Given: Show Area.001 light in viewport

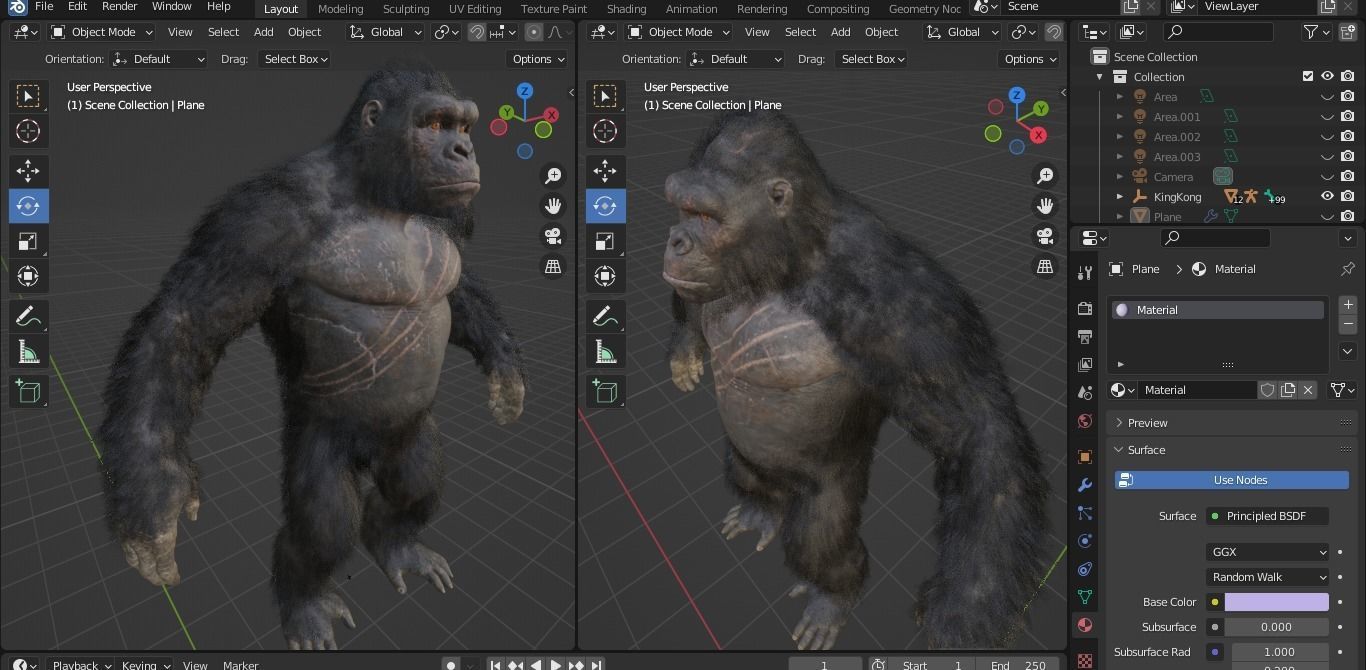Looking at the screenshot, I should 1328,117.
